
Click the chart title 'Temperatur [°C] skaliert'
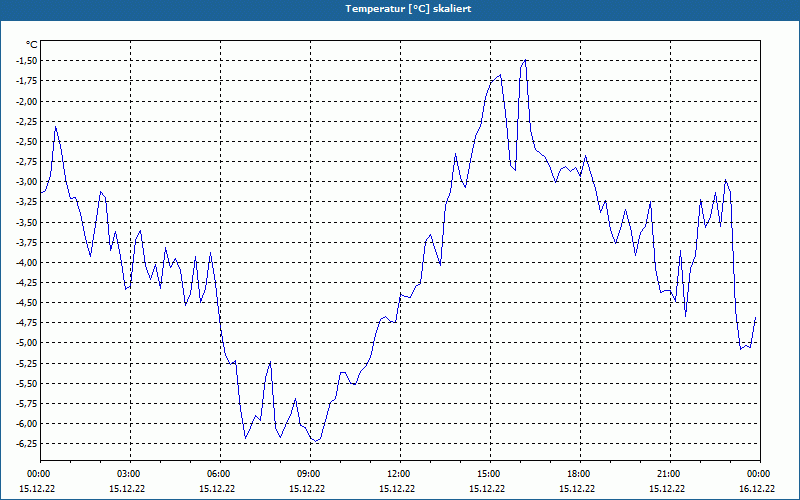pos(408,9)
